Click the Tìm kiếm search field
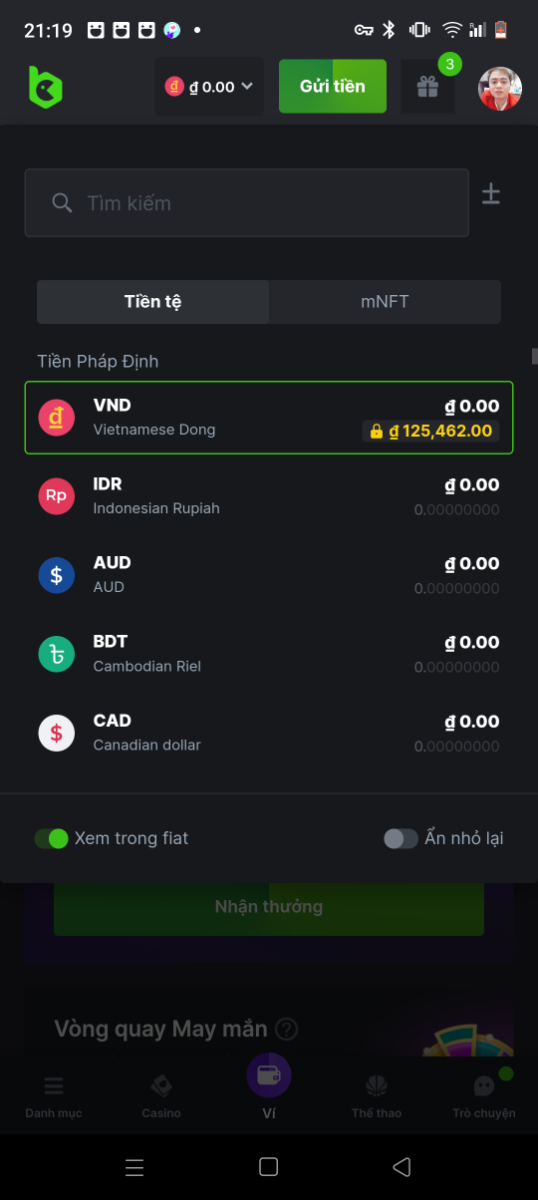Image resolution: width=538 pixels, height=1200 pixels. pyautogui.click(x=247, y=203)
